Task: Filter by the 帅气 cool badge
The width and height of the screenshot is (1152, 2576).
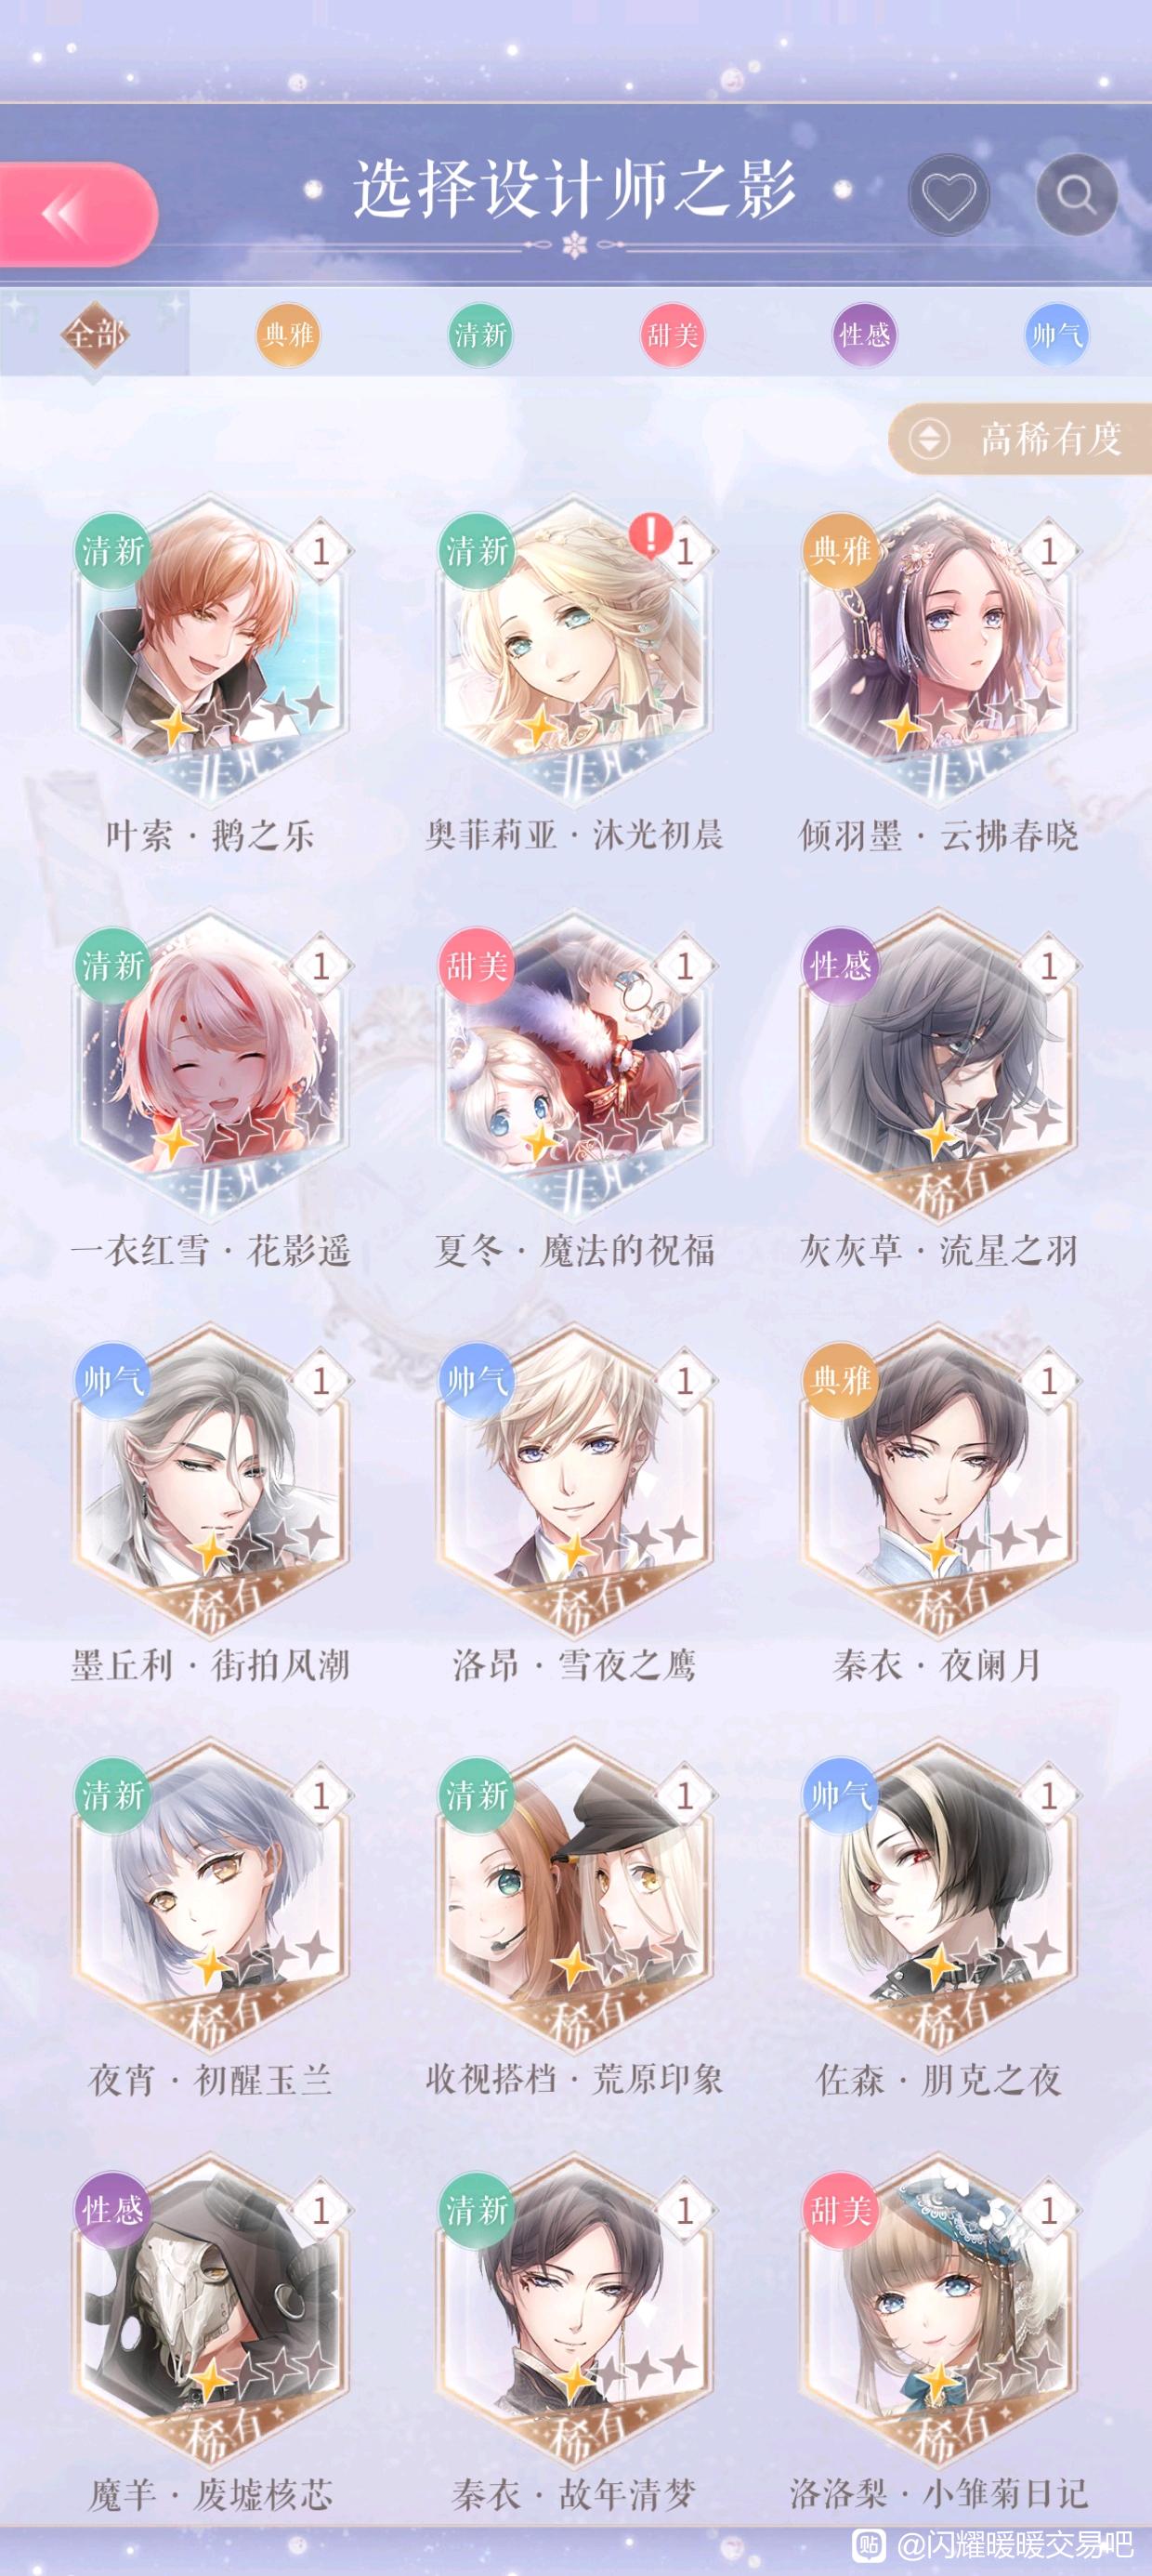Action: point(1056,334)
